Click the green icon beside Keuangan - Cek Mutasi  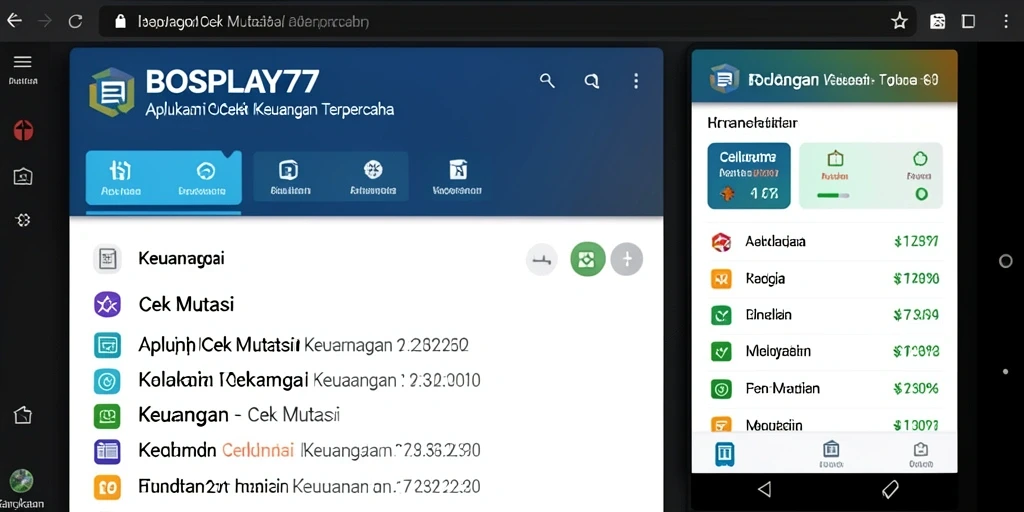click(x=107, y=415)
